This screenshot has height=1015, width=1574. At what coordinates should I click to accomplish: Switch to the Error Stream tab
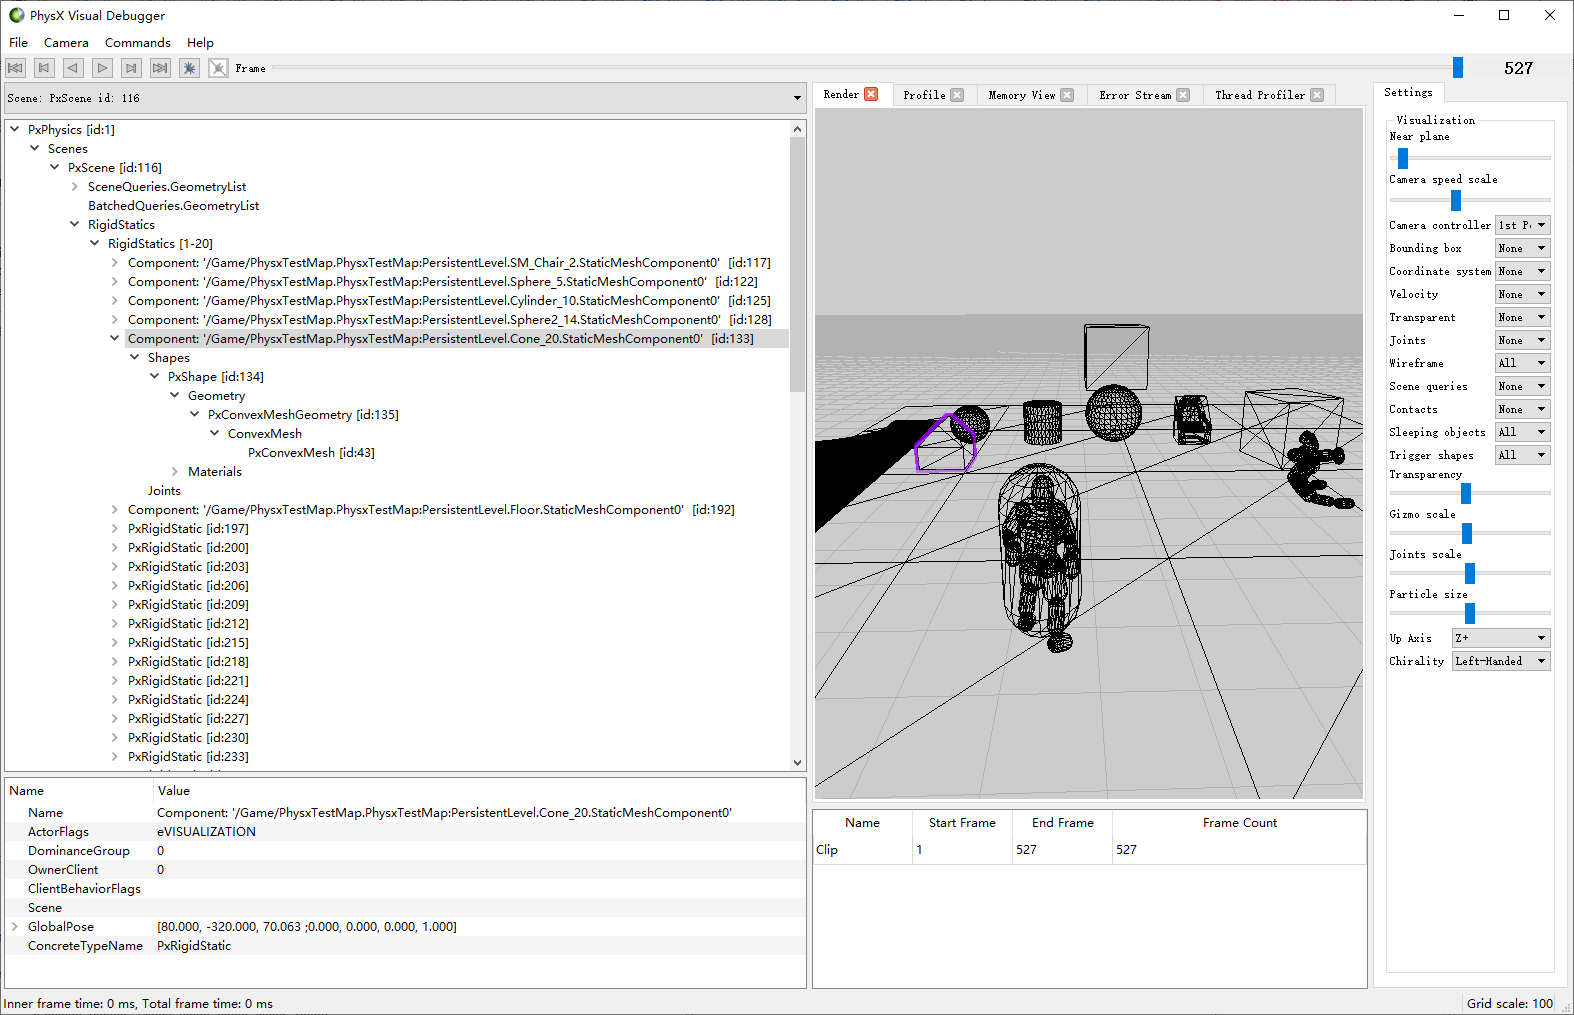pos(1135,95)
